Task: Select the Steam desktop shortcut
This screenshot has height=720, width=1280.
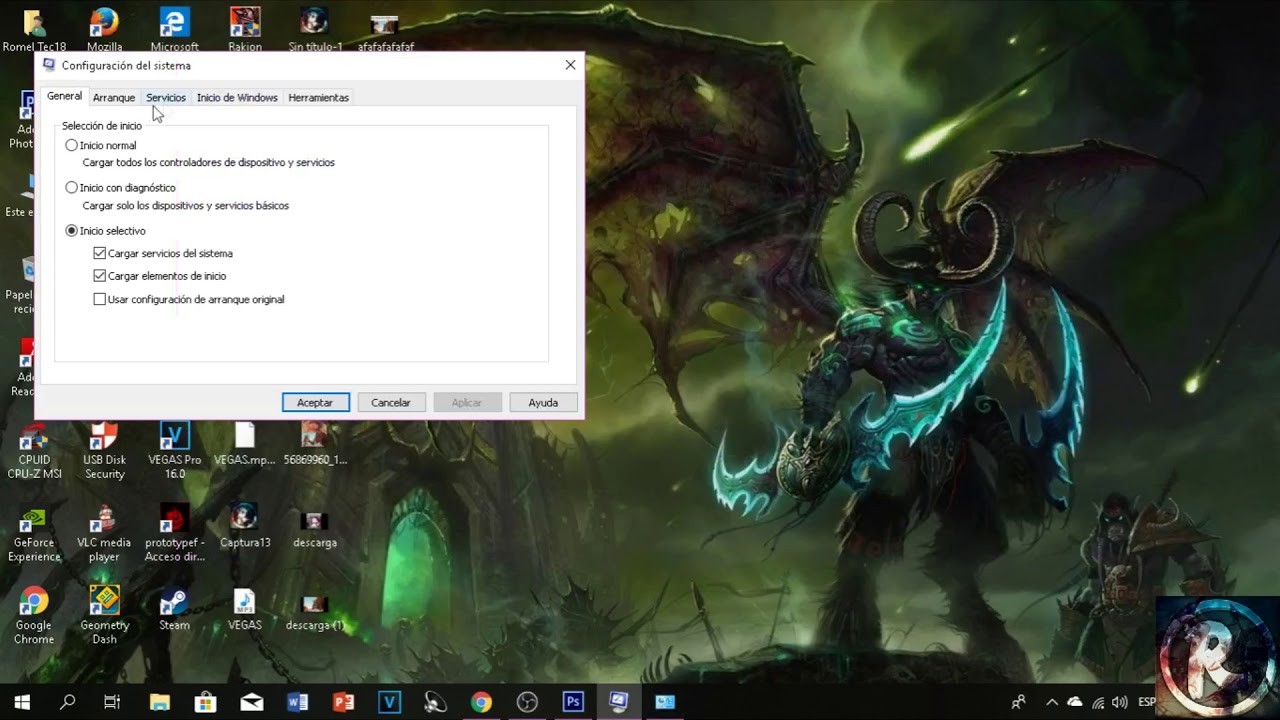Action: coord(174,609)
